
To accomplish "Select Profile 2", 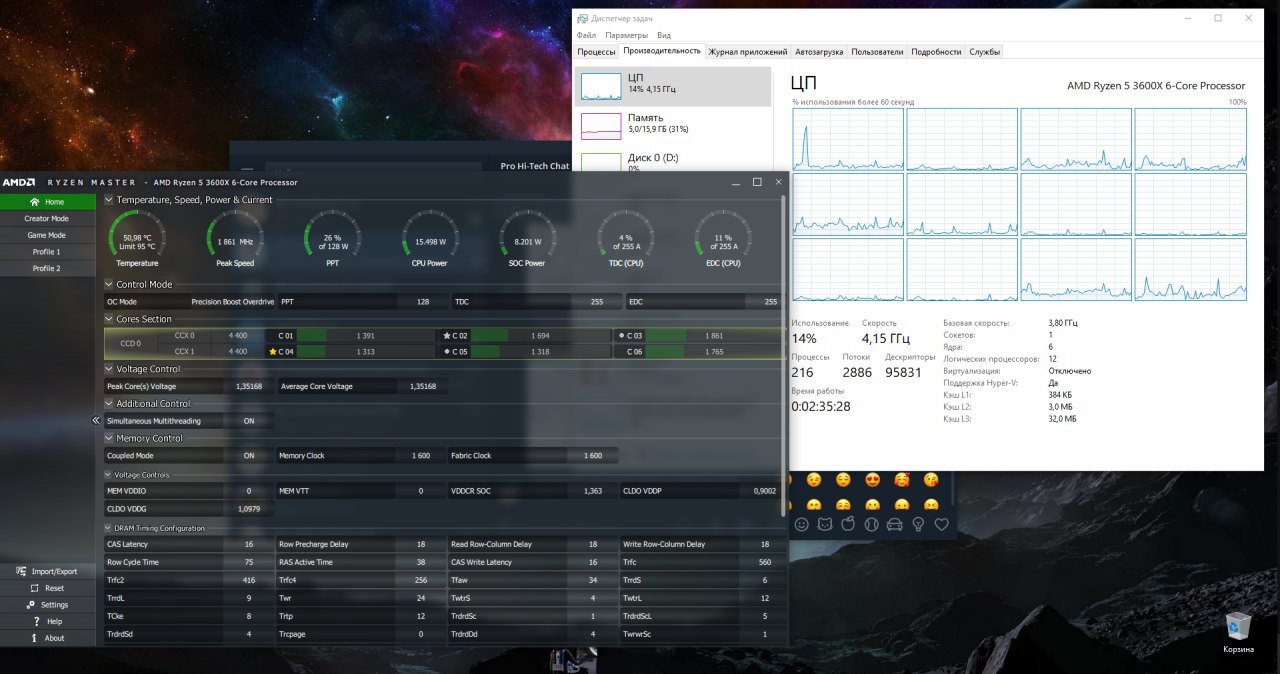I will pyautogui.click(x=48, y=268).
